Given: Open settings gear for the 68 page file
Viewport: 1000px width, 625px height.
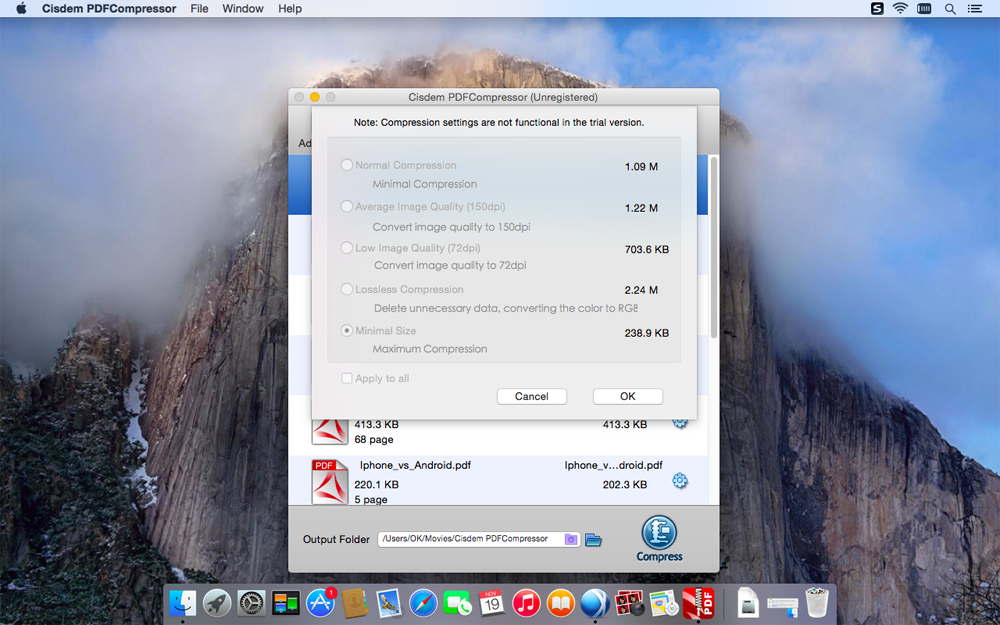Looking at the screenshot, I should [680, 423].
